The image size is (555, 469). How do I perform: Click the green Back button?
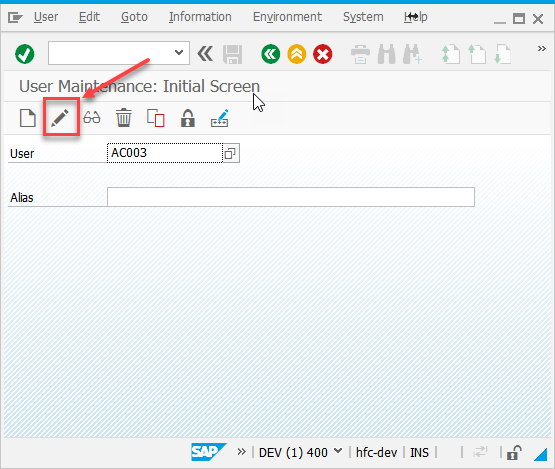pyautogui.click(x=271, y=54)
